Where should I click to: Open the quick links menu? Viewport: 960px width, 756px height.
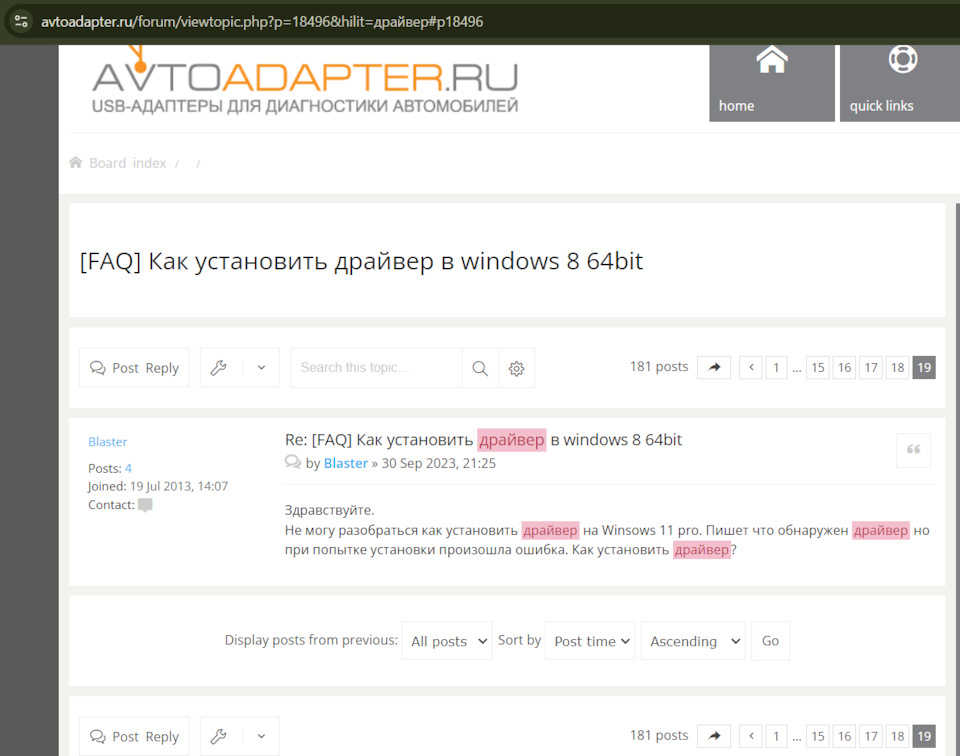(899, 83)
